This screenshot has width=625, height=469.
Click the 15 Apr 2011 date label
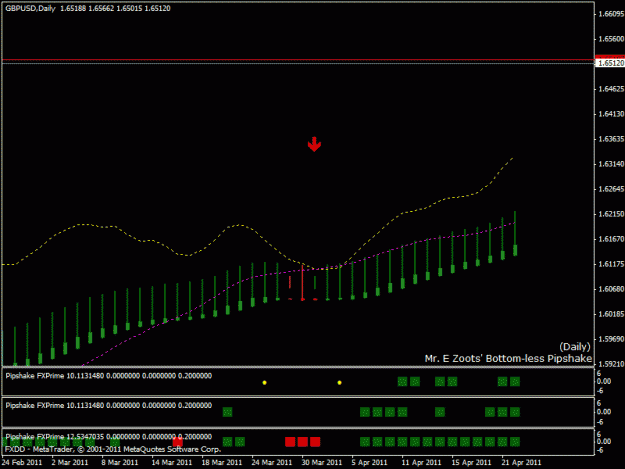(x=472, y=463)
